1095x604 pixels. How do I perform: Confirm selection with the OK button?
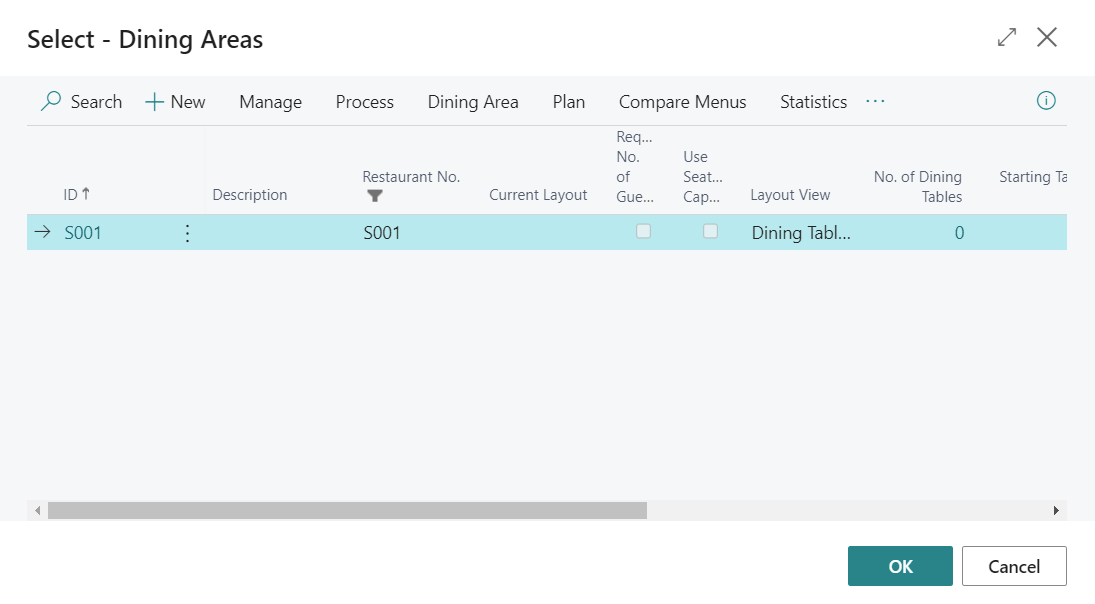[900, 566]
